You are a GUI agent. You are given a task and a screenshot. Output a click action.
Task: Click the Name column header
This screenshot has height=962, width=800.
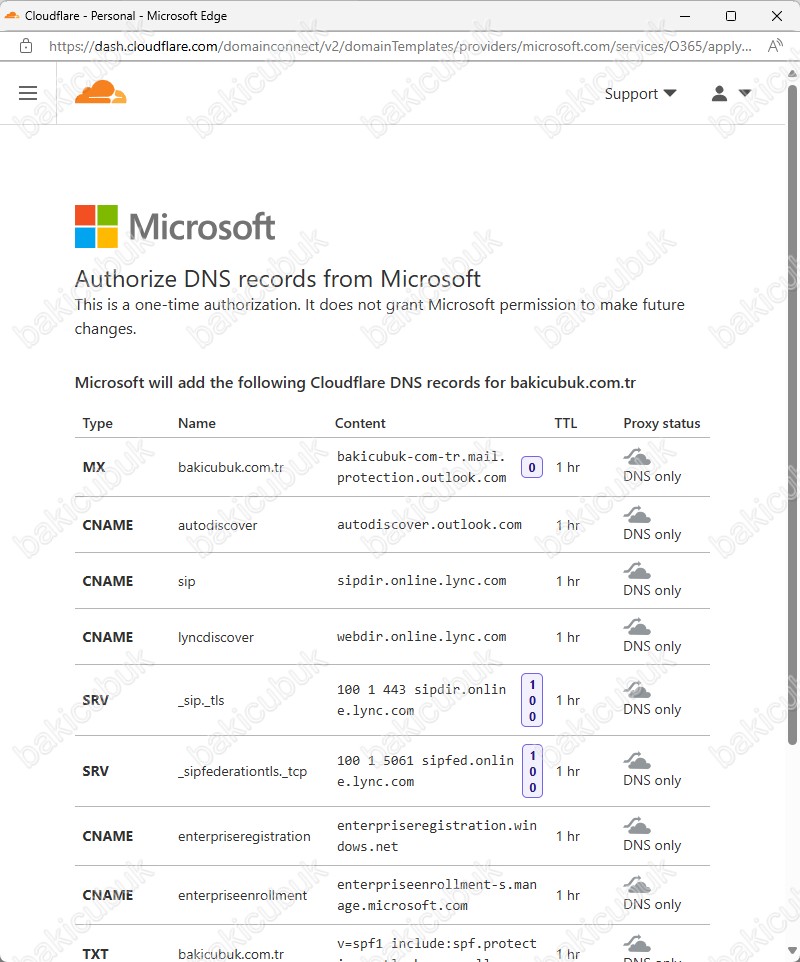tap(197, 423)
